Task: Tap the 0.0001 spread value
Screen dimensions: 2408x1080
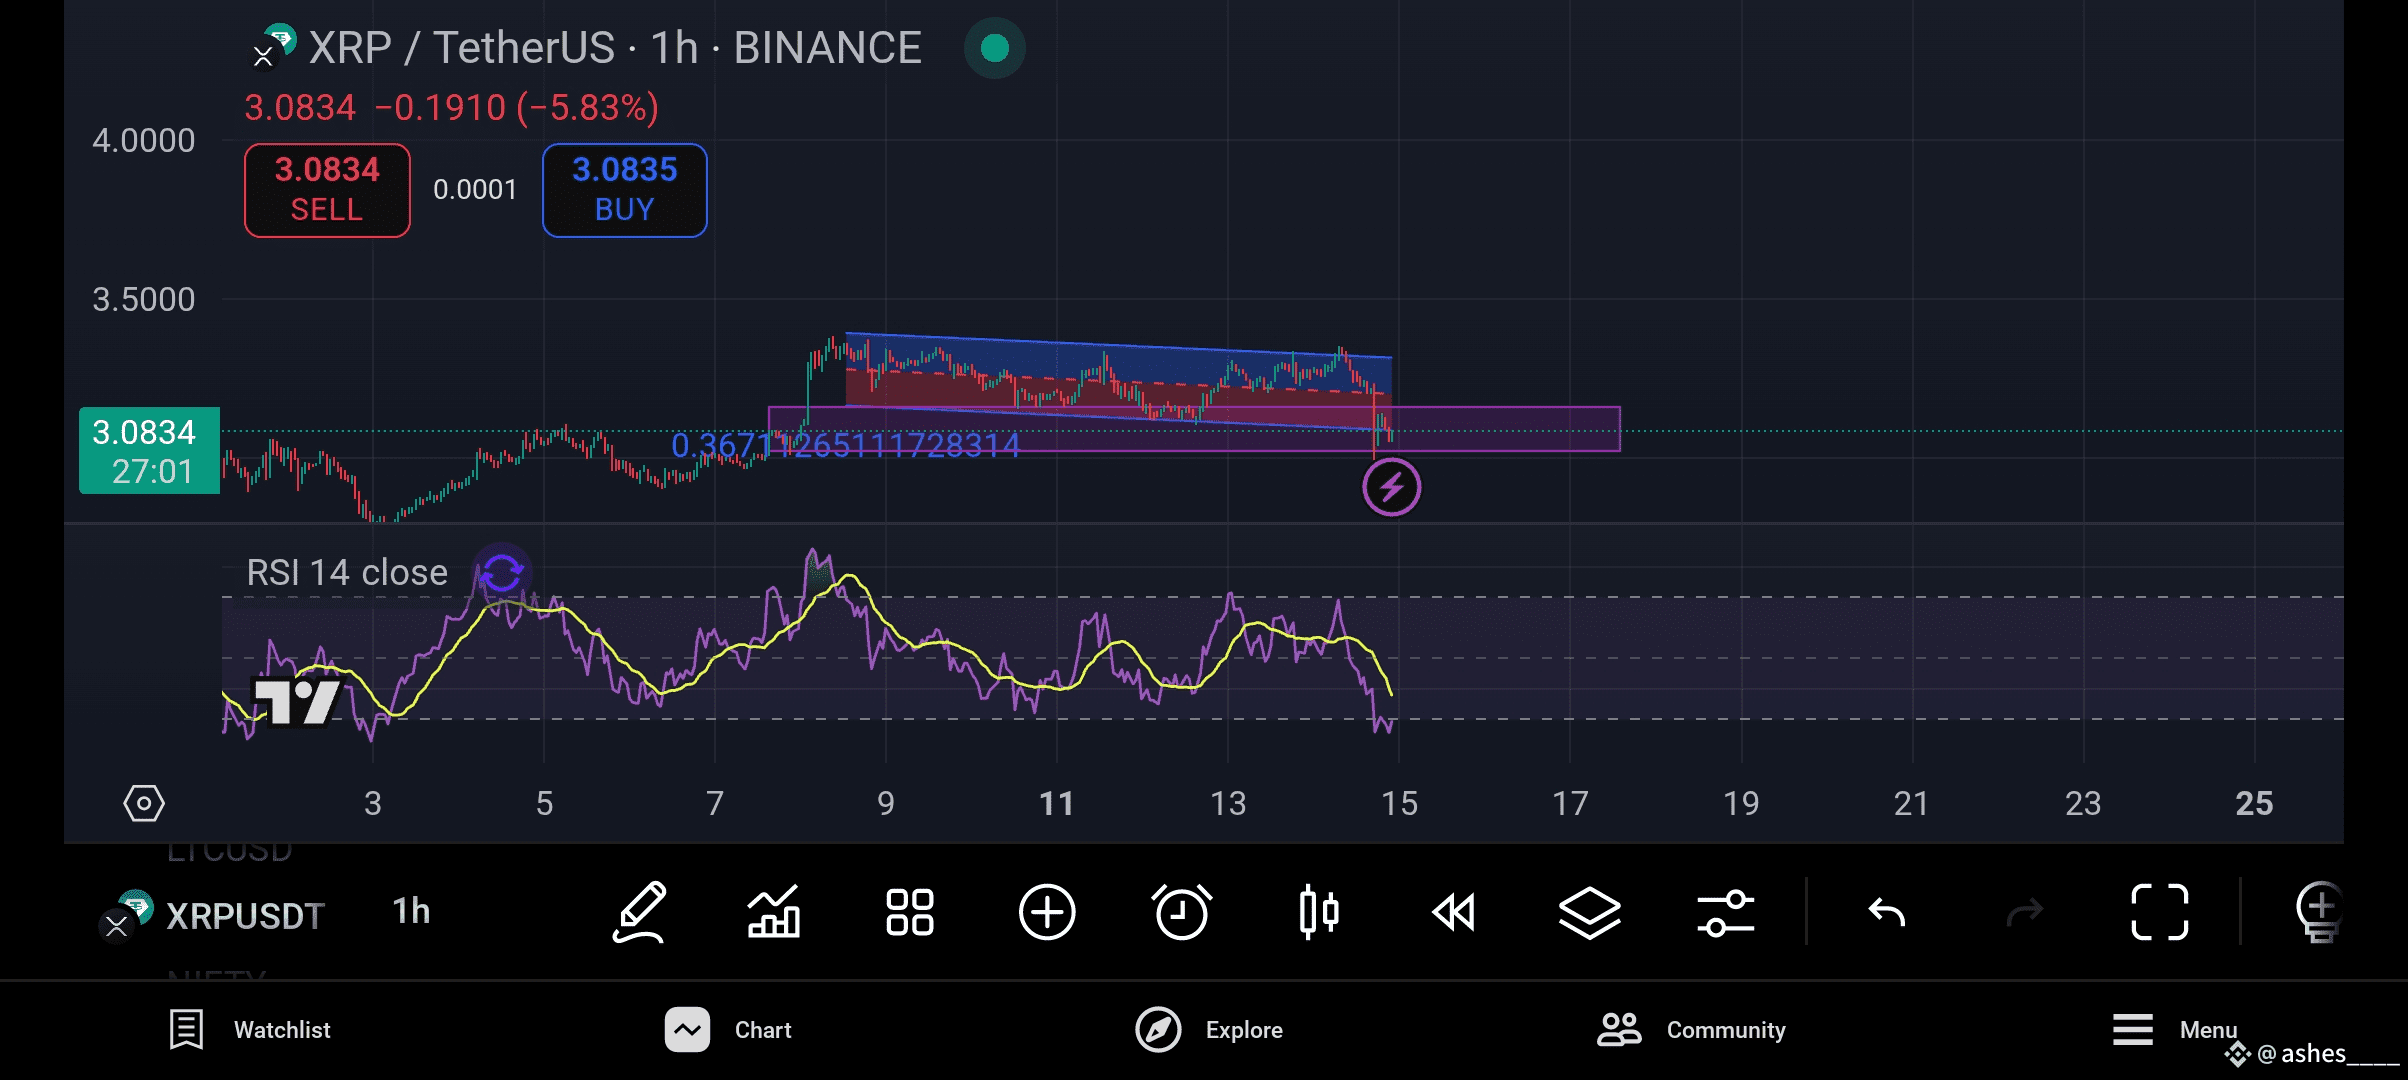Action: click(475, 190)
